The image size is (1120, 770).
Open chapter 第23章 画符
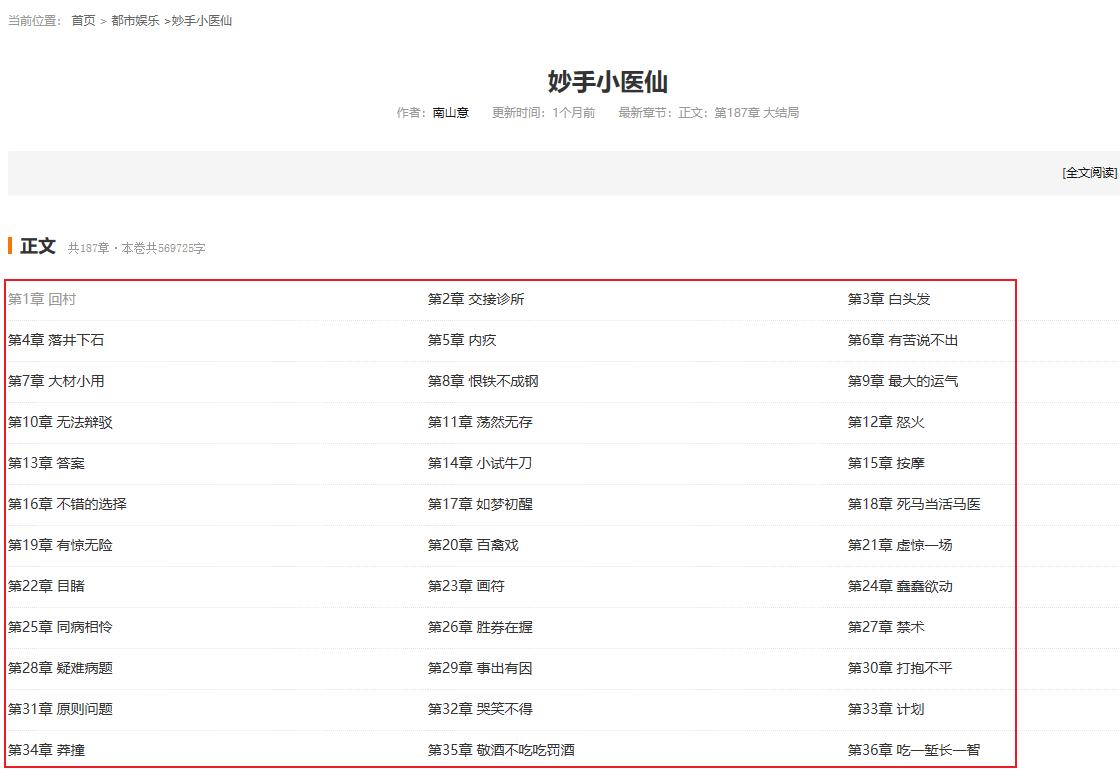(466, 586)
